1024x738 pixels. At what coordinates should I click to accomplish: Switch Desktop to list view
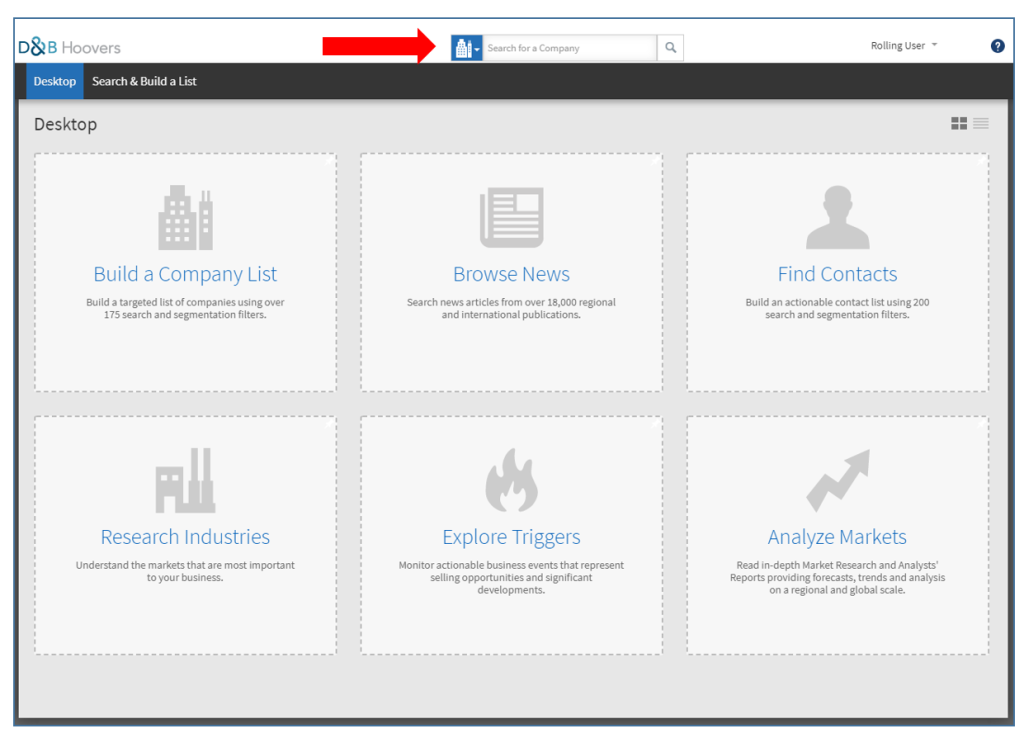(x=981, y=123)
